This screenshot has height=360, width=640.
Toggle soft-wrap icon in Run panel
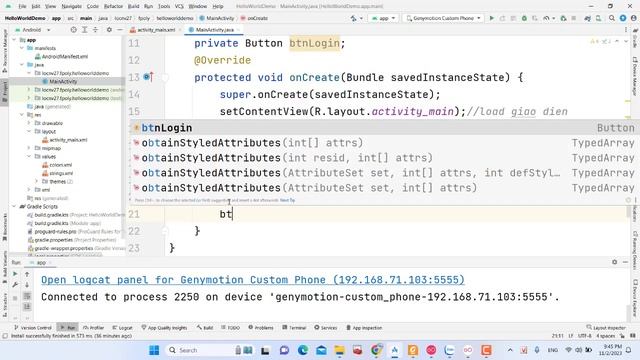tap(27, 296)
